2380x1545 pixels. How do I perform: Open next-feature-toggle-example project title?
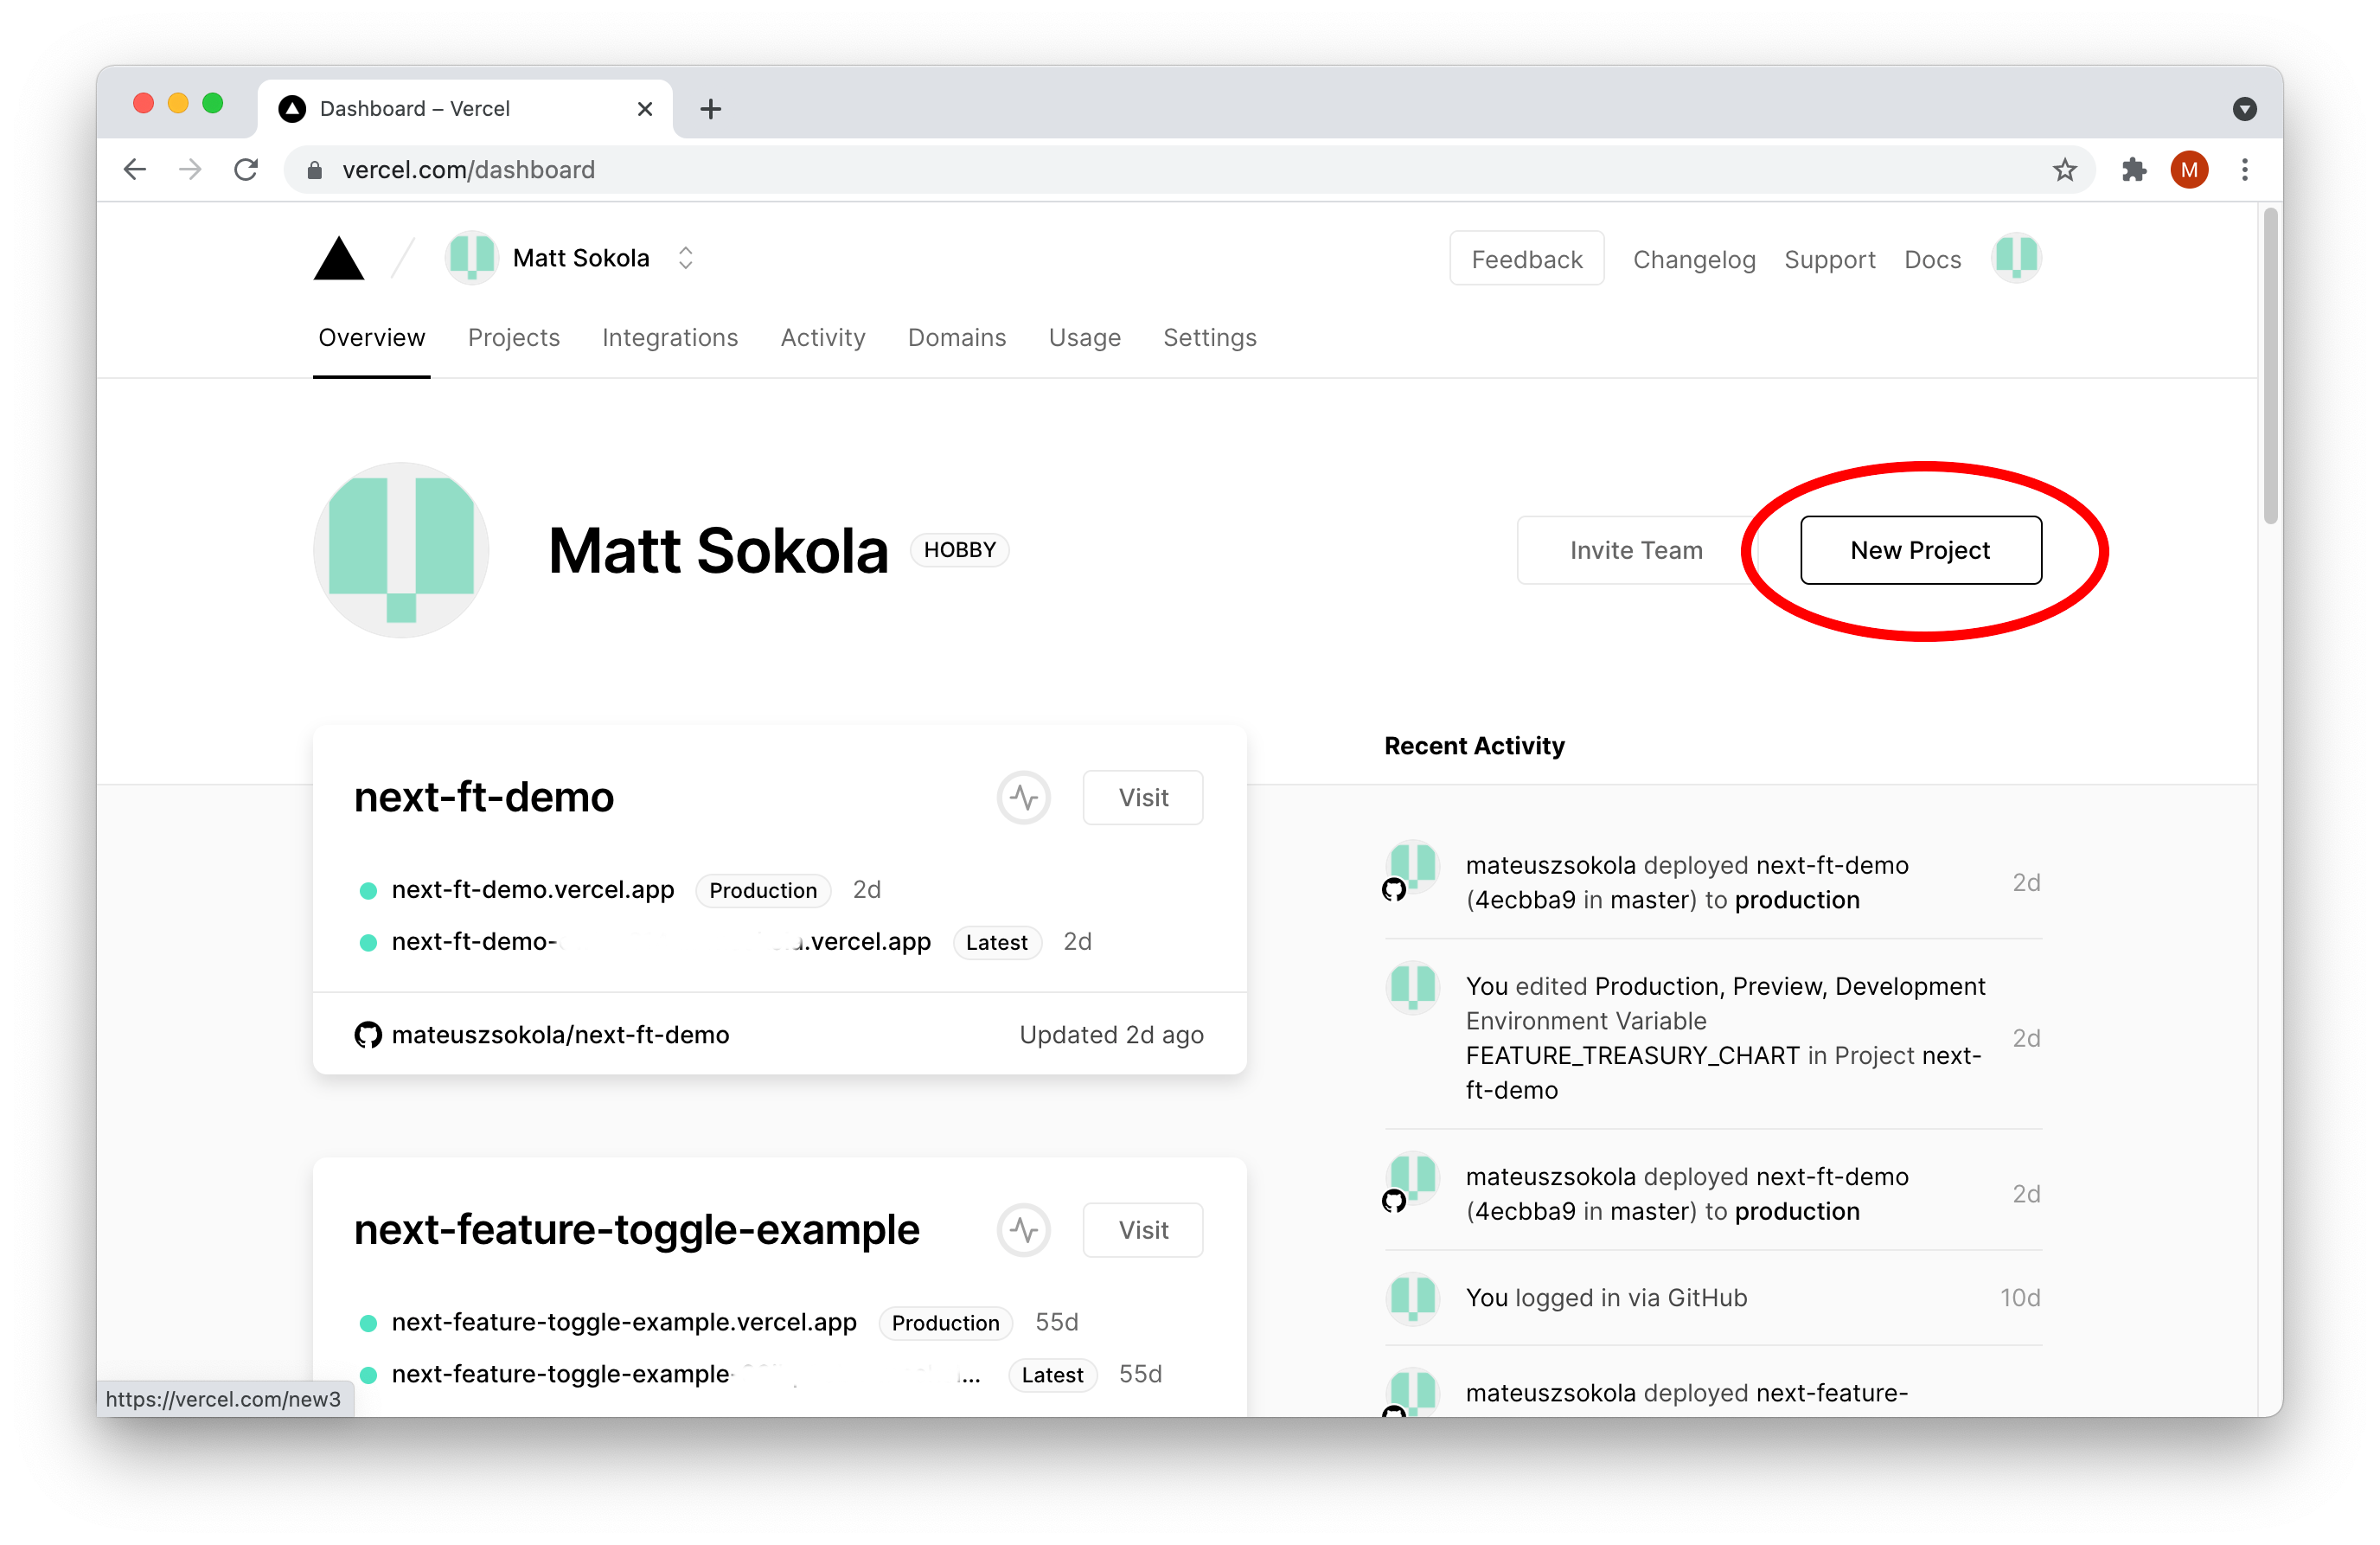(x=636, y=1230)
